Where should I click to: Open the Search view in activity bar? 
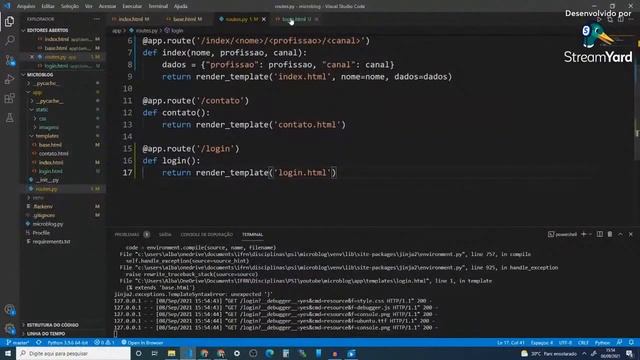point(9,40)
